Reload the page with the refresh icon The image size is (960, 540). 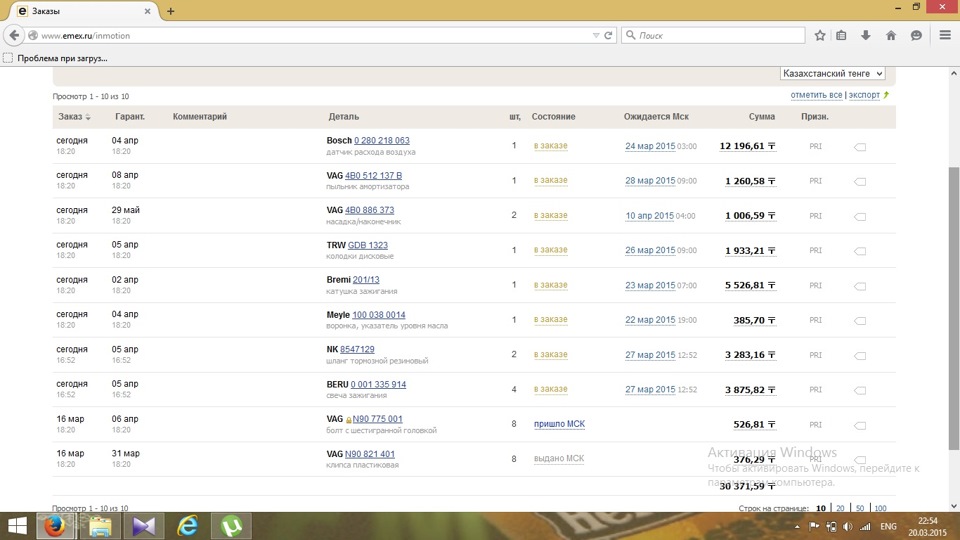point(608,36)
